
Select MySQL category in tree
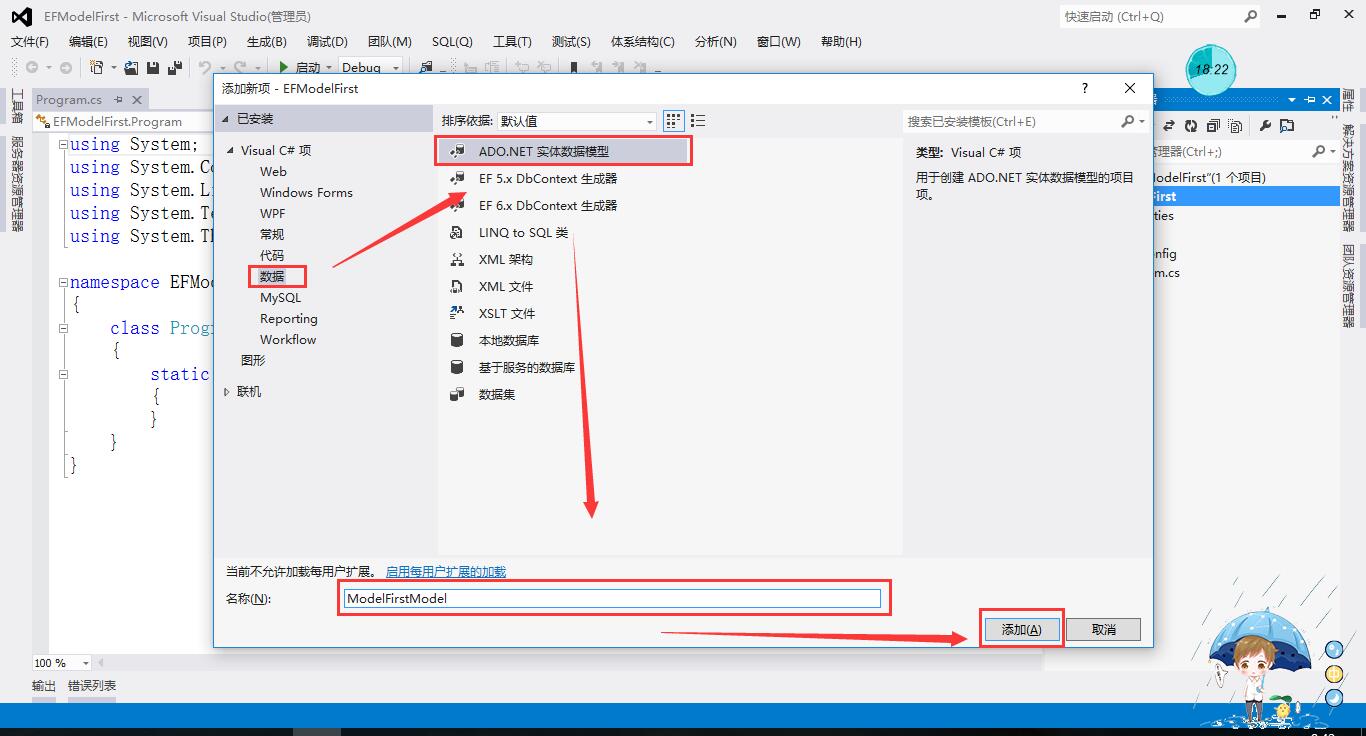(280, 297)
